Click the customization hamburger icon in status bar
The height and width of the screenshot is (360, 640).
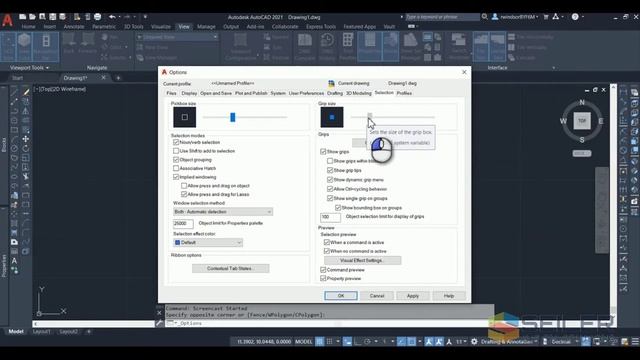pyautogui.click(x=635, y=342)
